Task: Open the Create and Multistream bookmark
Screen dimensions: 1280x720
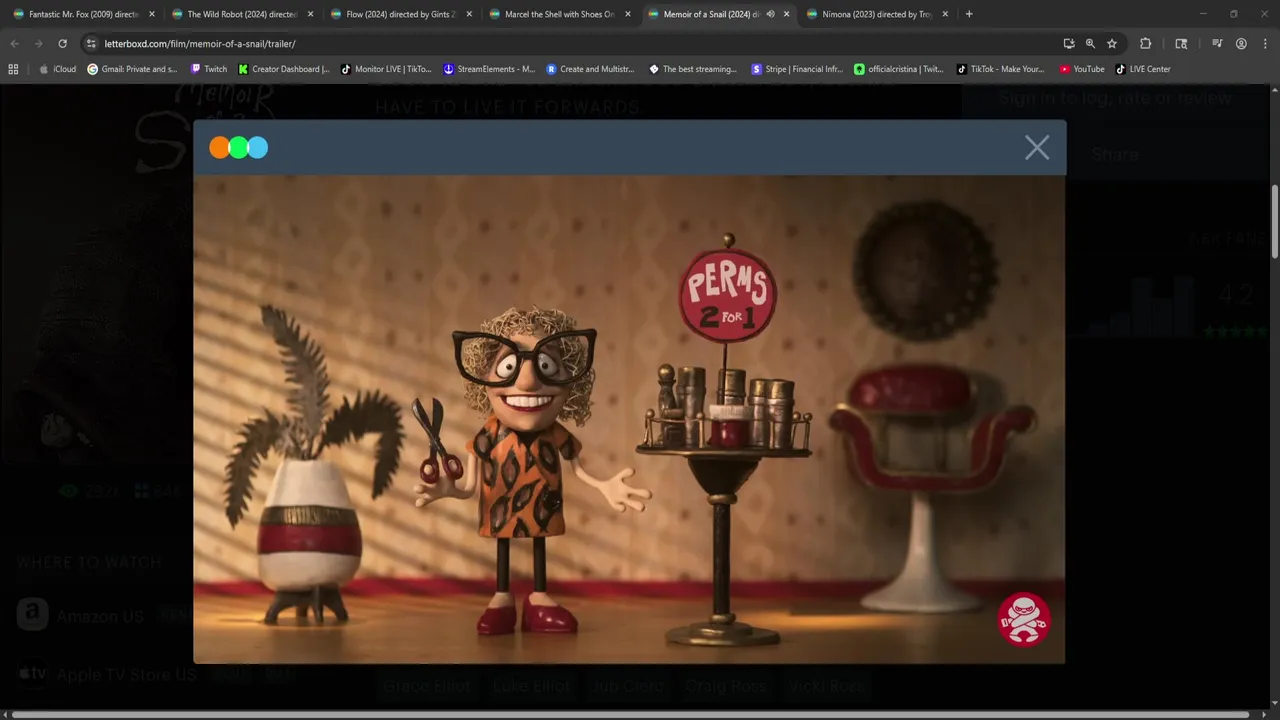Action: pos(590,69)
